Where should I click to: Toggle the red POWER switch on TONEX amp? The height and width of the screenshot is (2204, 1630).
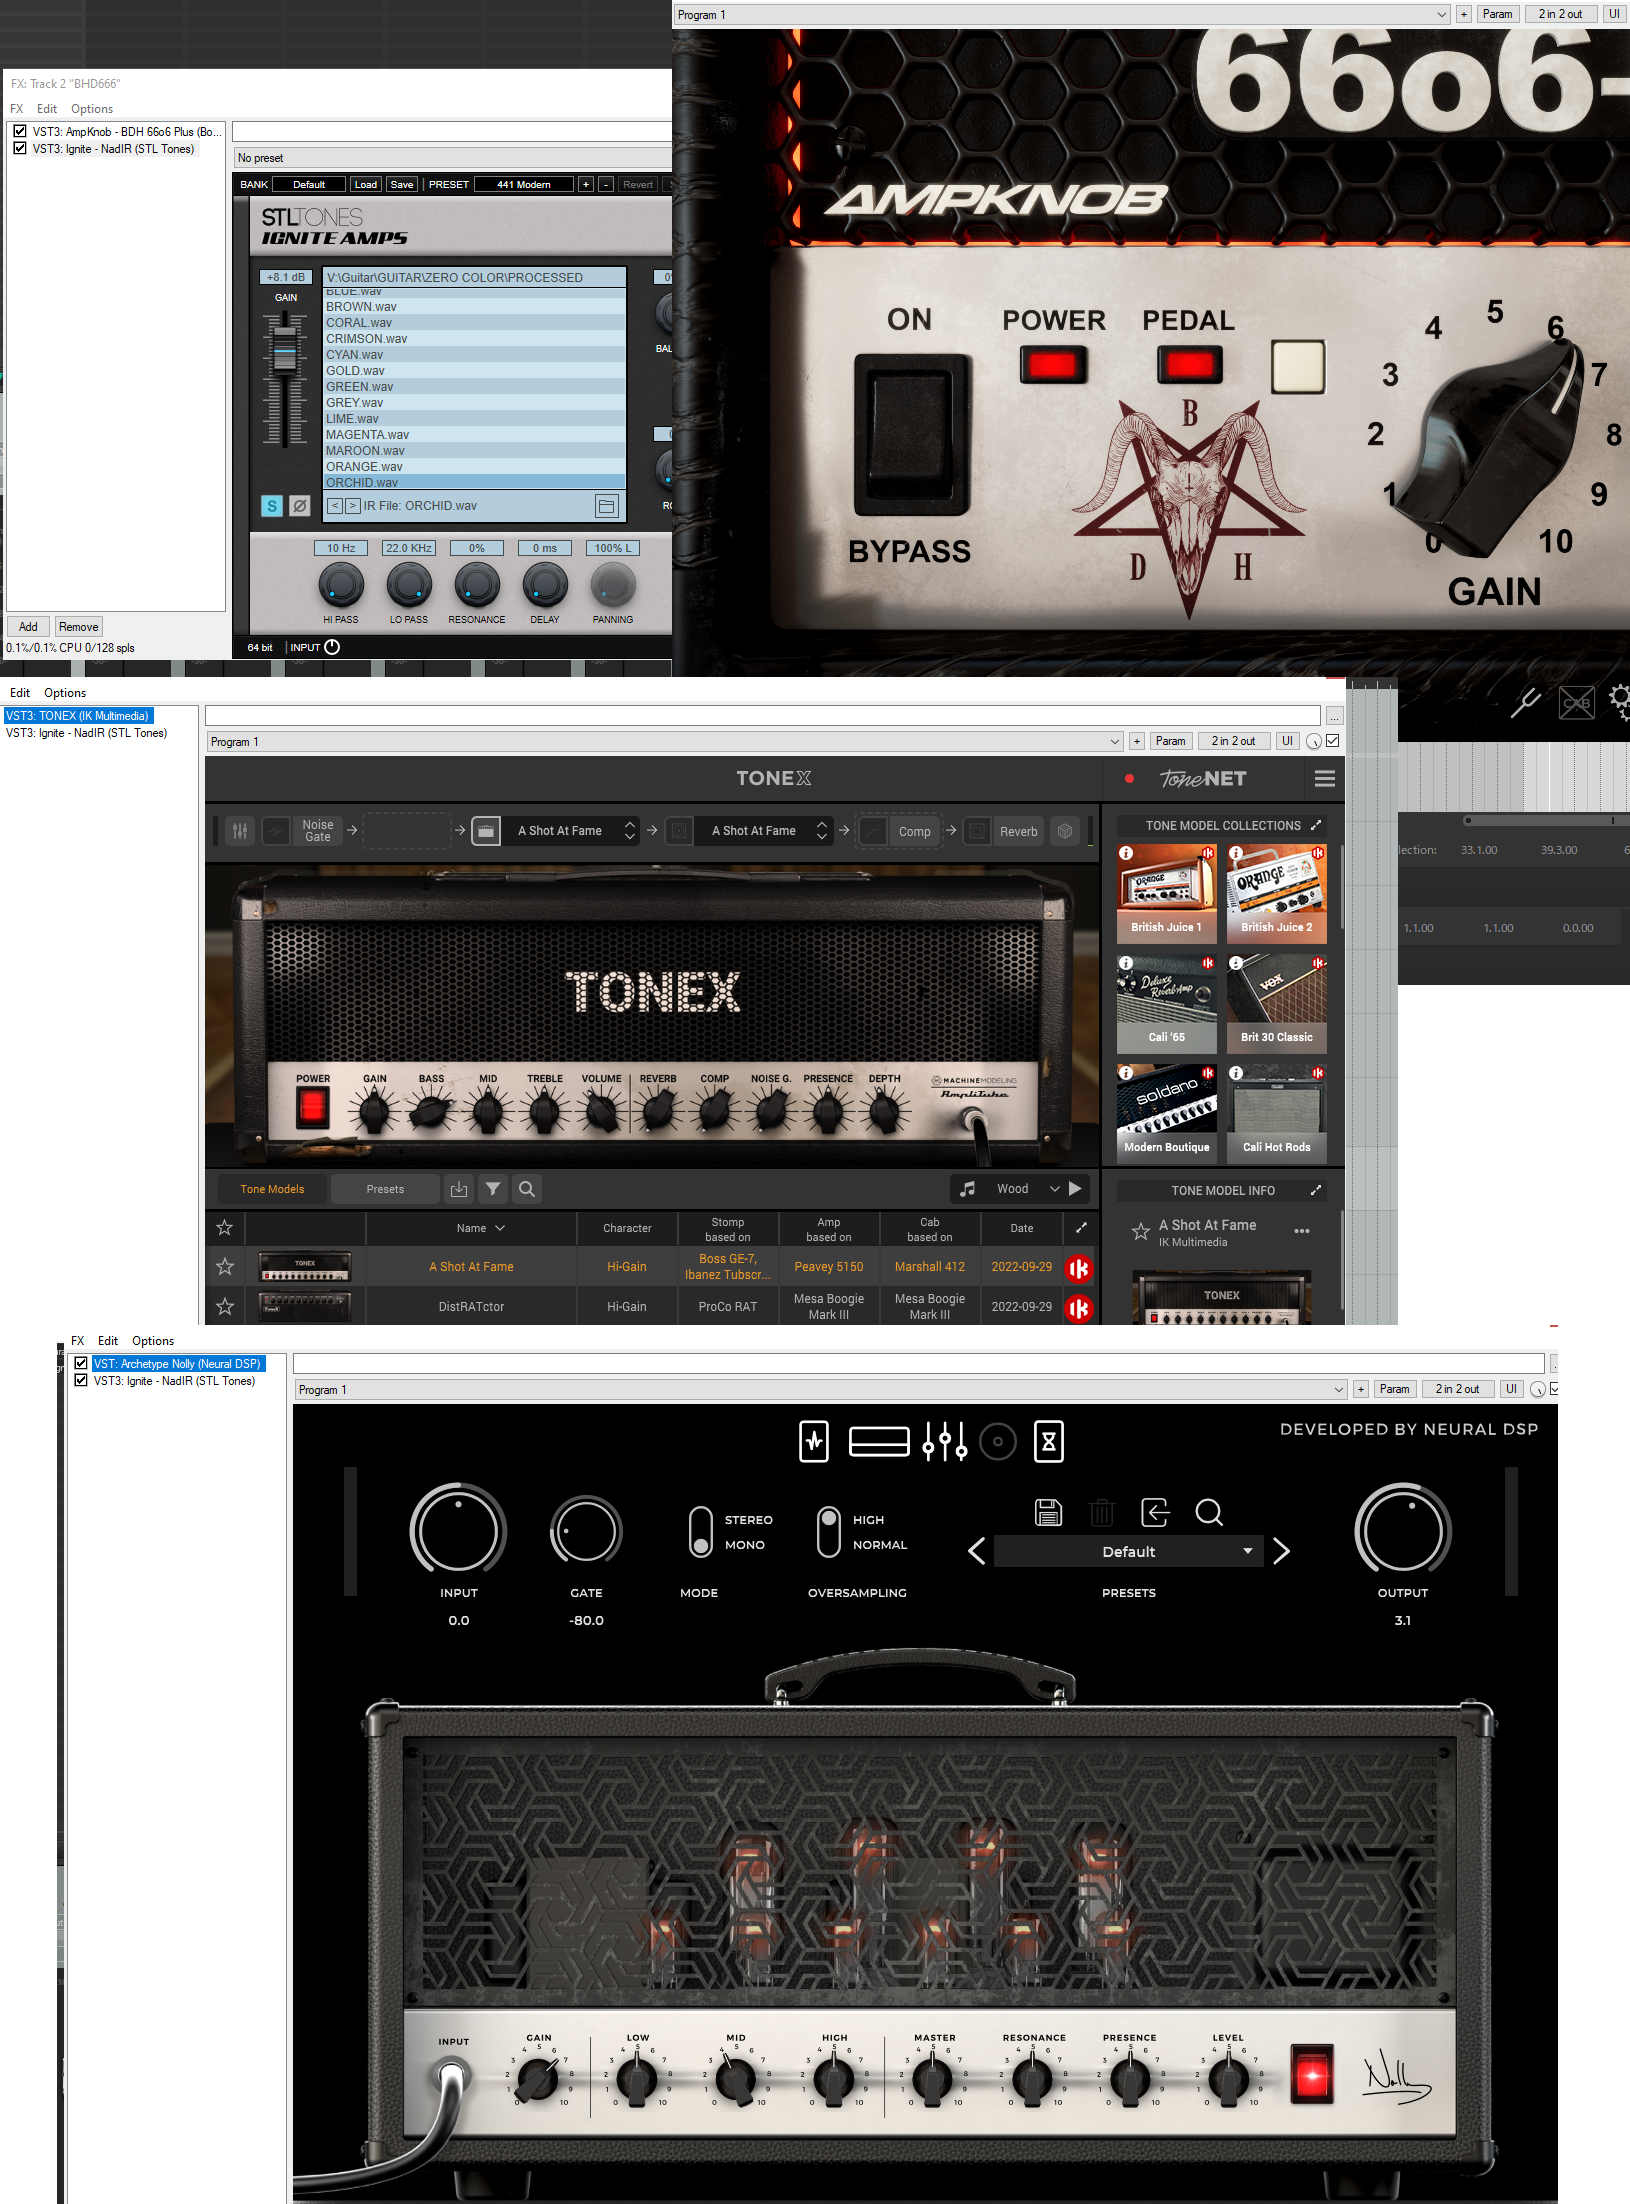tap(312, 1107)
